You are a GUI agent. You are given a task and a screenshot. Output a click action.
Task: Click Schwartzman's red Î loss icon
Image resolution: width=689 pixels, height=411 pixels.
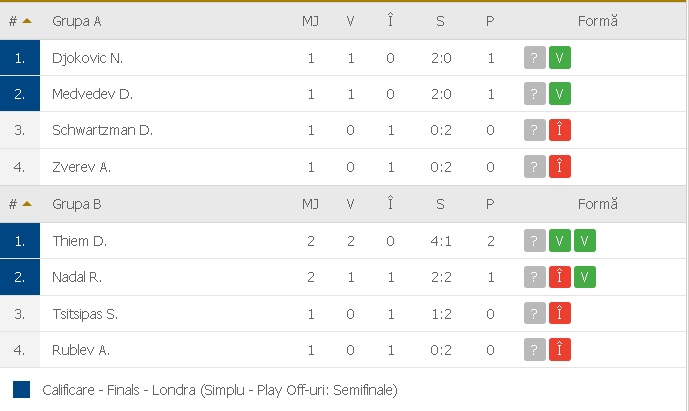560,131
